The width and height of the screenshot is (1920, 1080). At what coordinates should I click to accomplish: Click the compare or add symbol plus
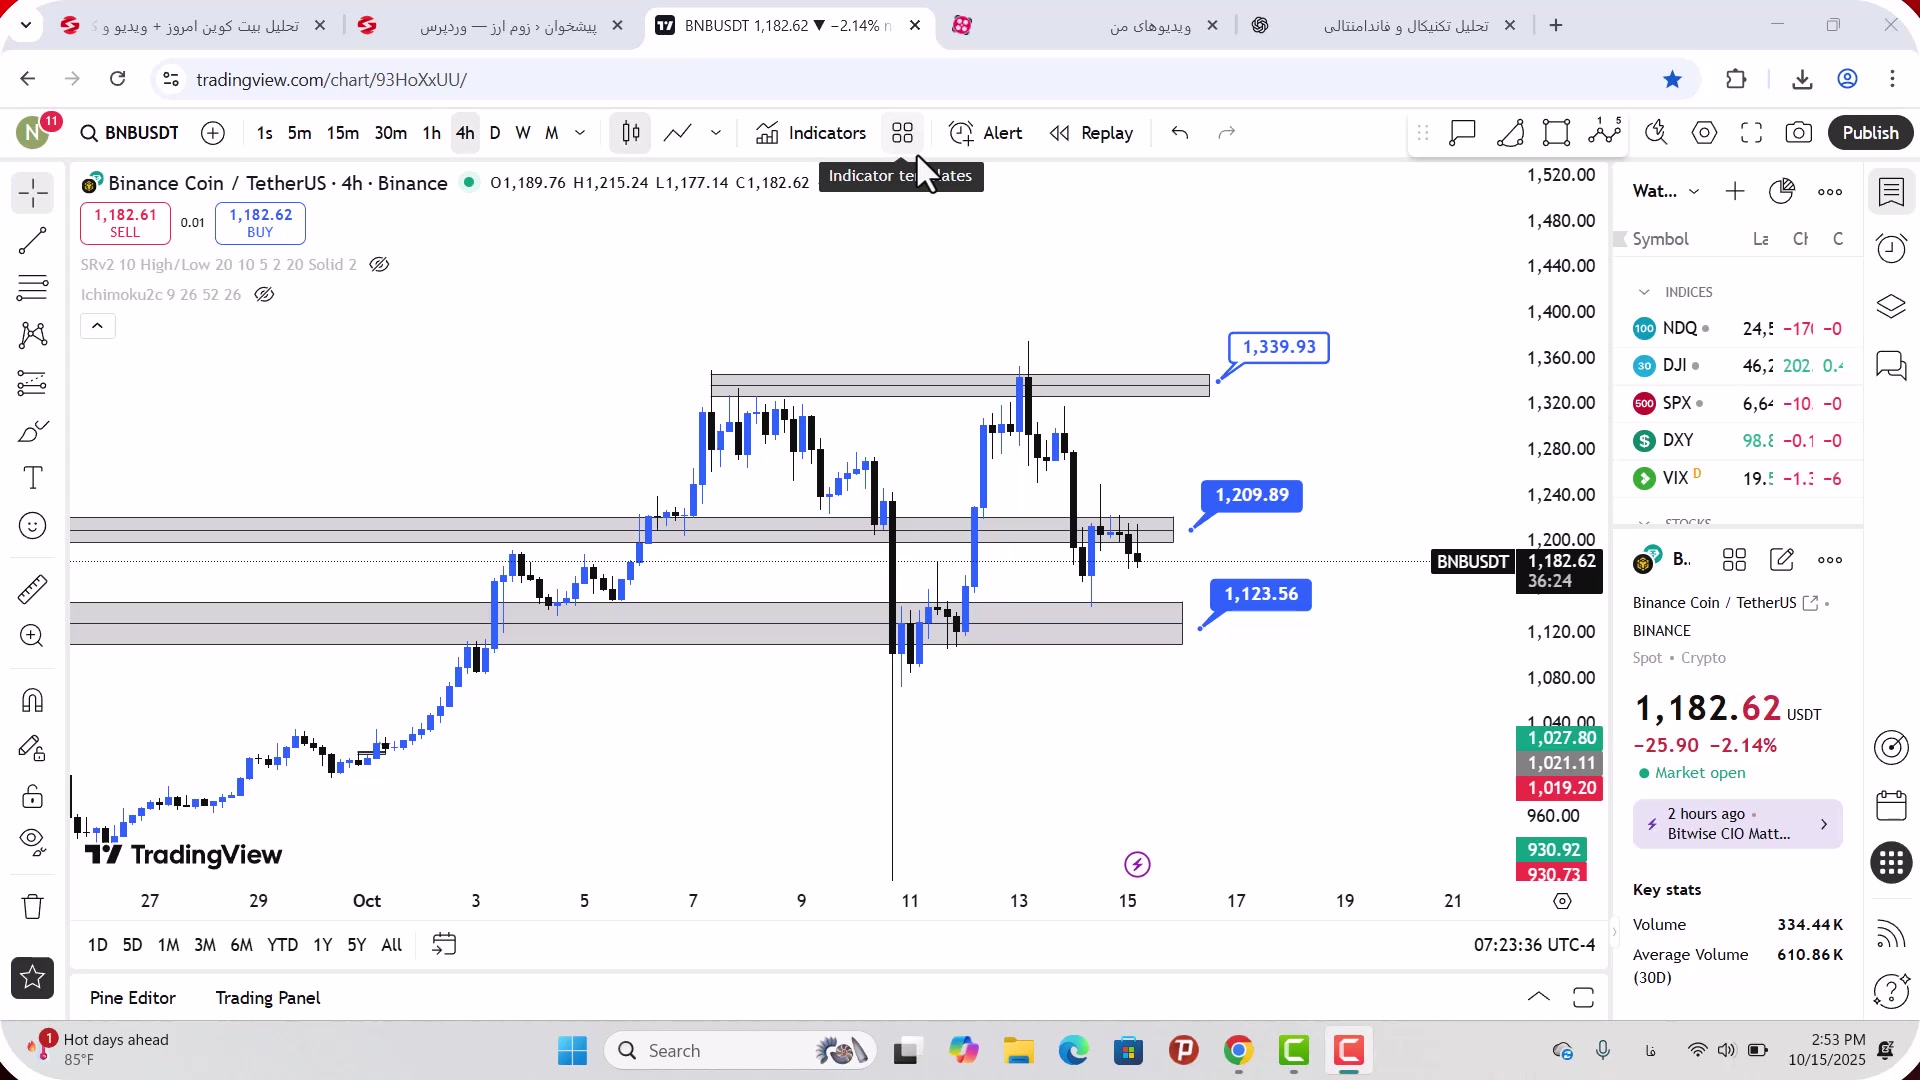(213, 133)
